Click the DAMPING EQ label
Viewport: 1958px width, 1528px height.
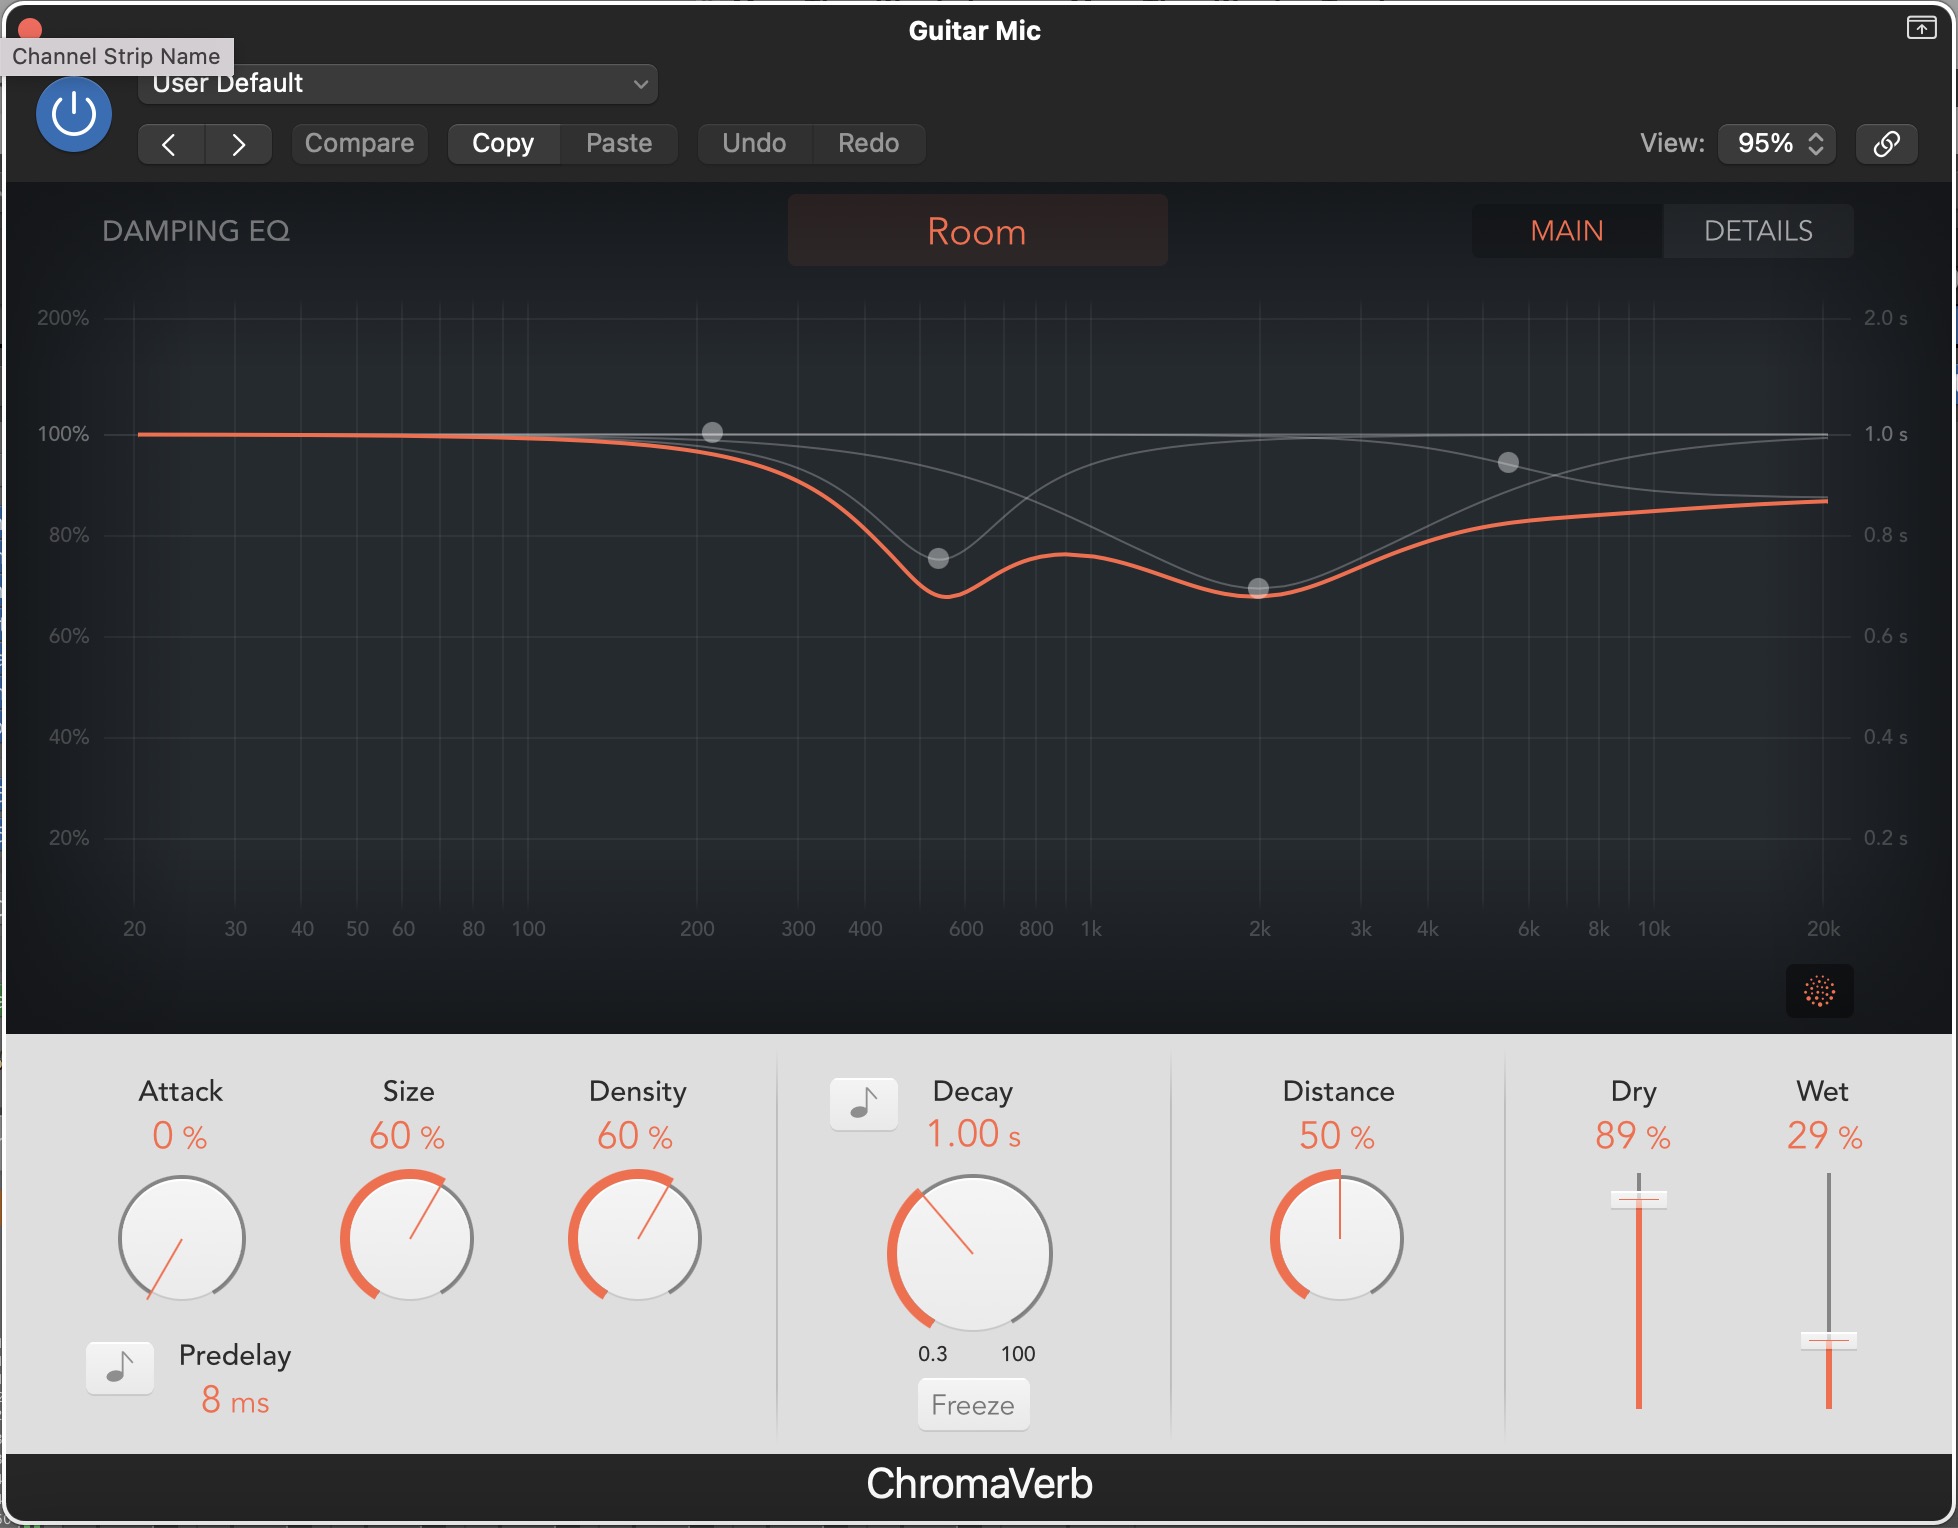(x=196, y=231)
